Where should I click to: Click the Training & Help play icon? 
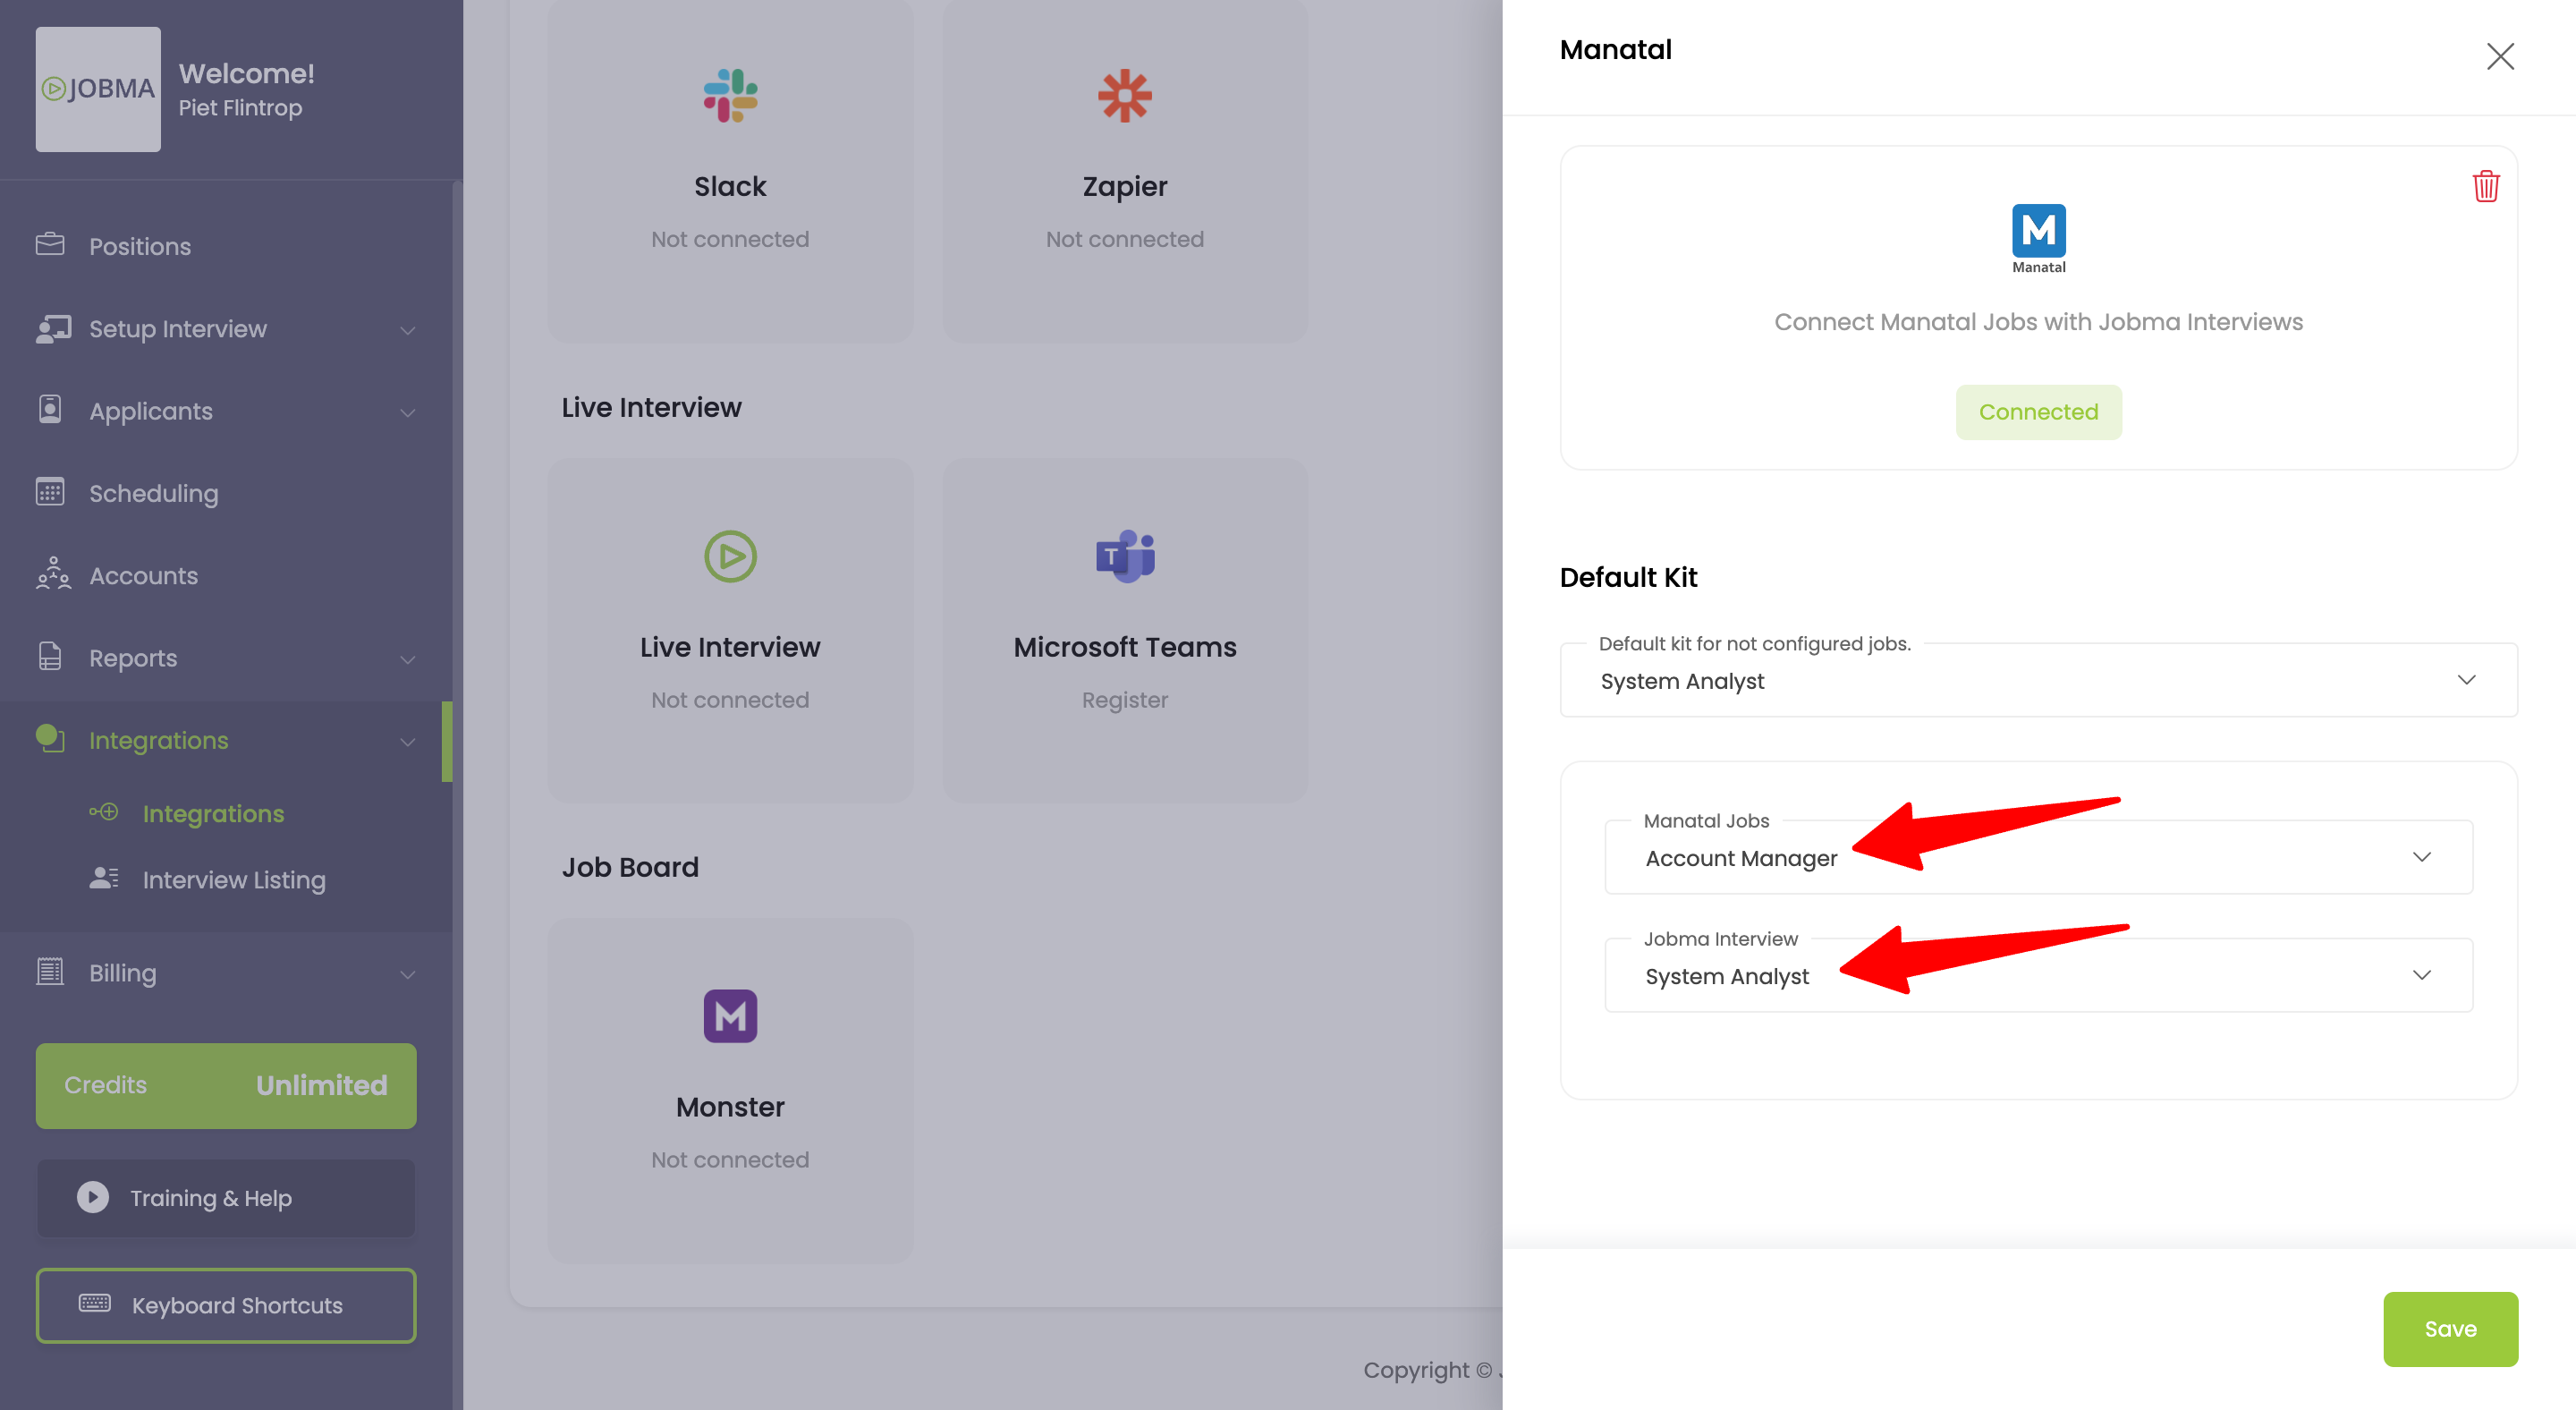[x=93, y=1197]
